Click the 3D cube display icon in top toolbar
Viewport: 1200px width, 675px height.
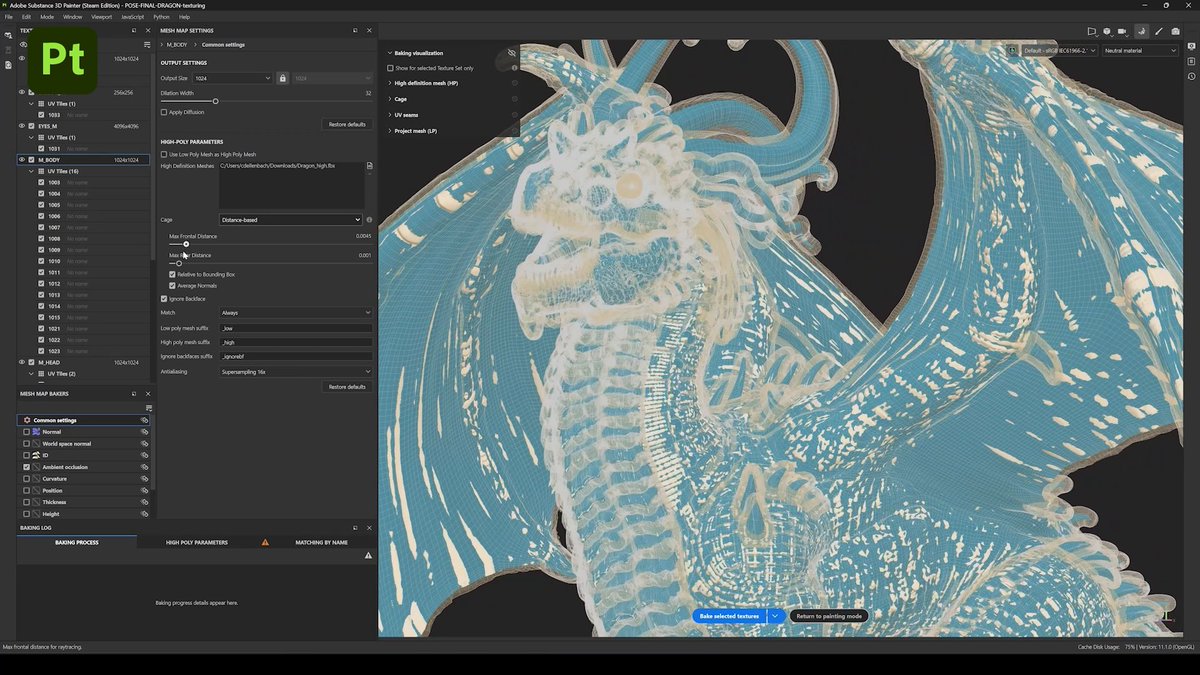point(1107,31)
